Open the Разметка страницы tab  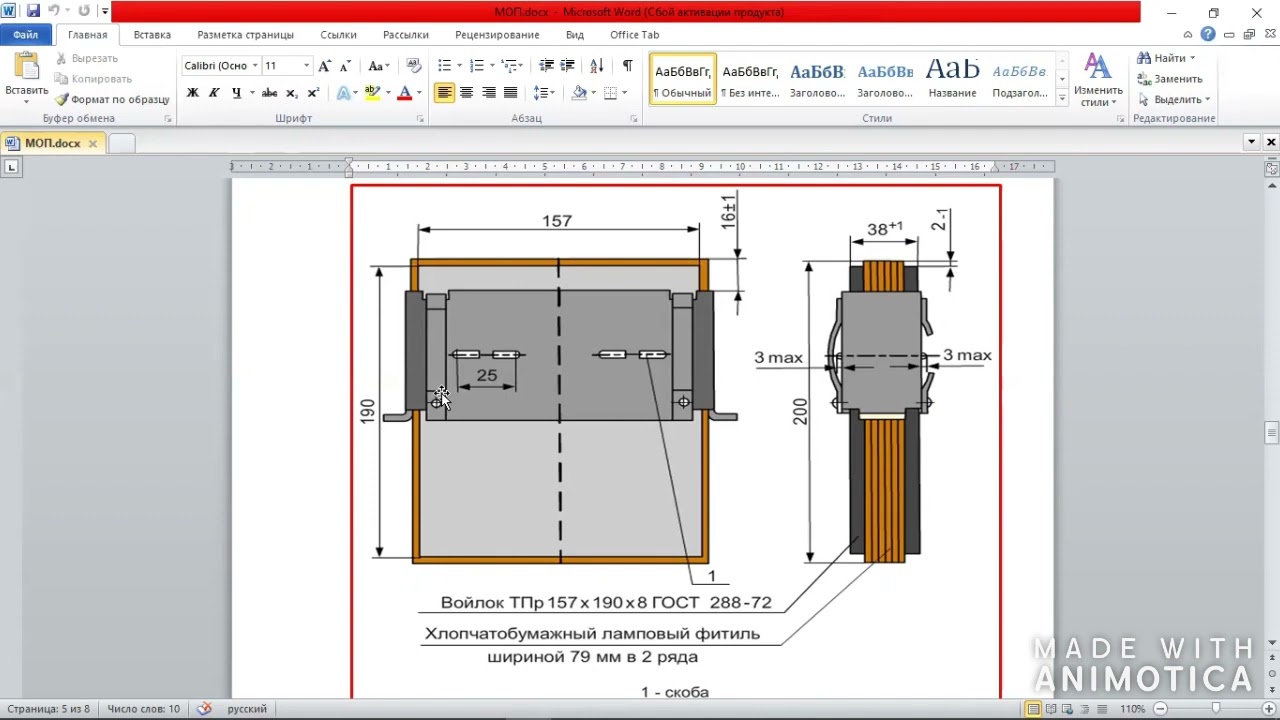pos(245,34)
